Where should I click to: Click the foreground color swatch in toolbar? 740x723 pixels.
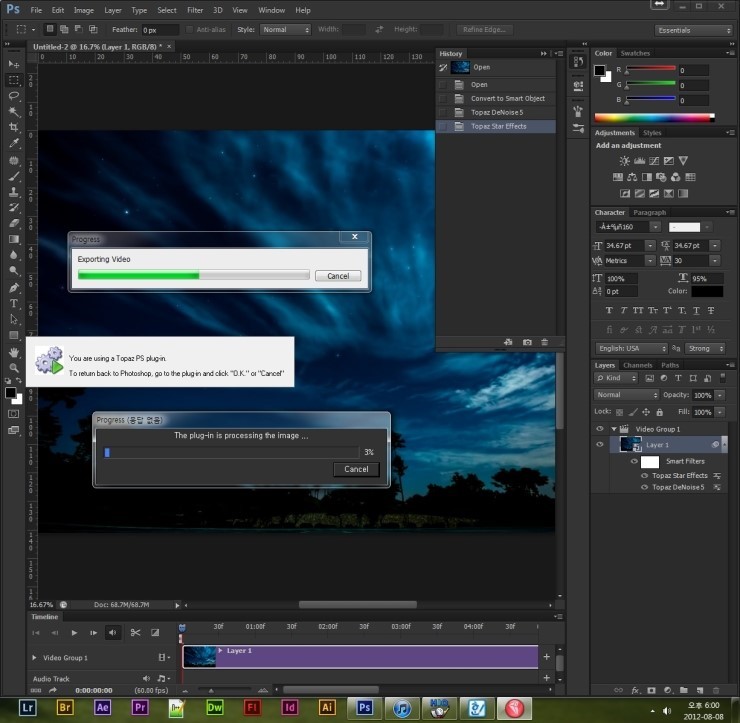click(11, 393)
